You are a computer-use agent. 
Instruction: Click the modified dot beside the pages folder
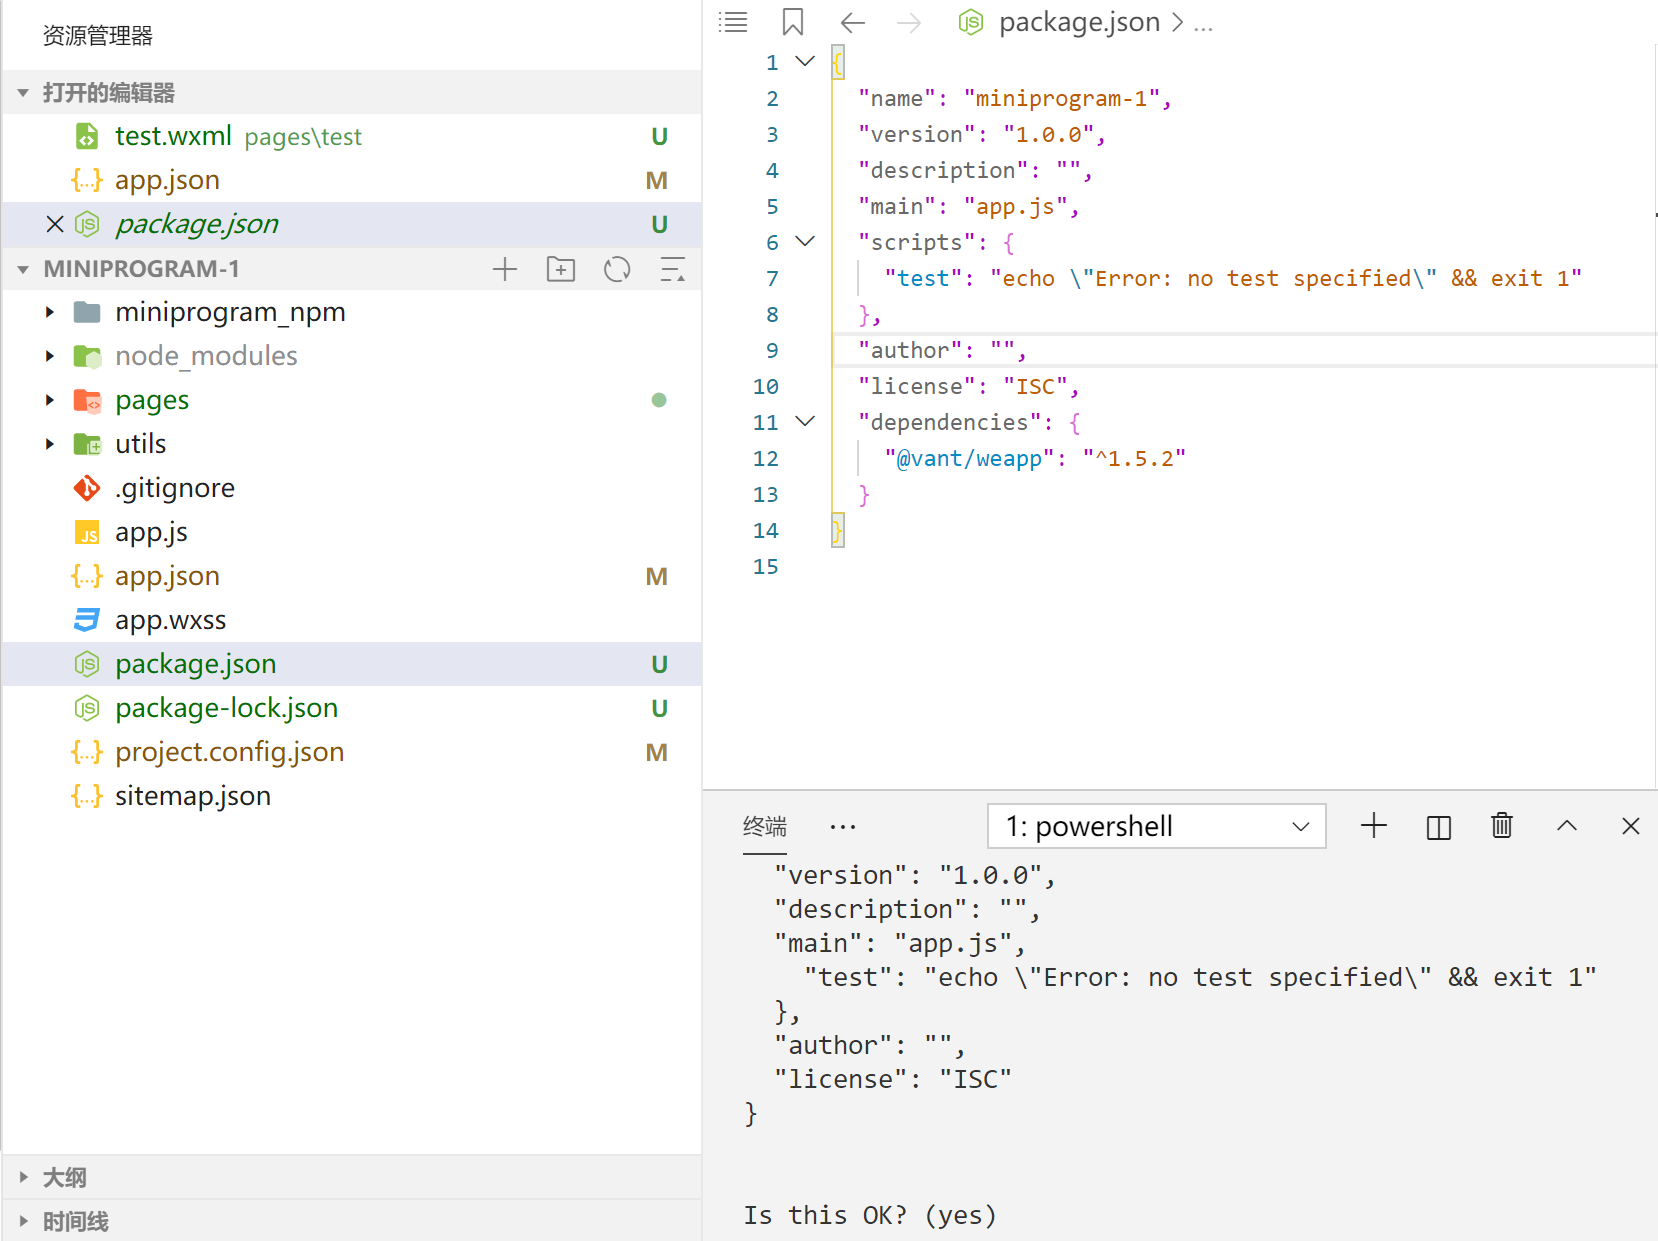(x=659, y=400)
